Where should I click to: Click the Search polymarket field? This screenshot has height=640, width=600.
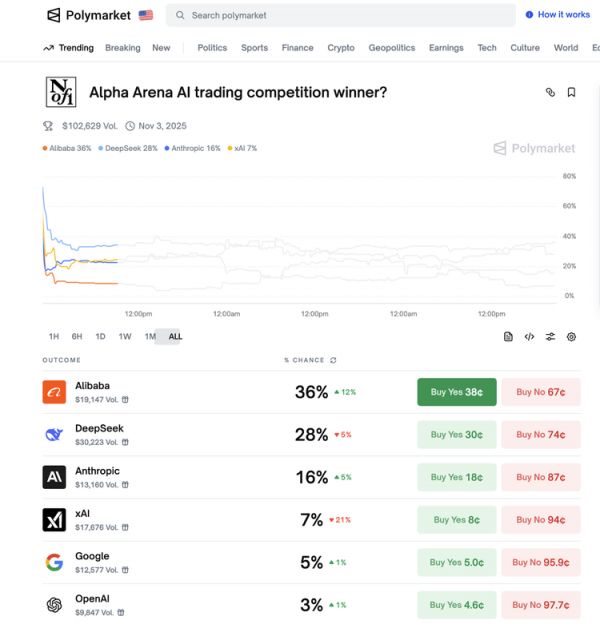340,15
